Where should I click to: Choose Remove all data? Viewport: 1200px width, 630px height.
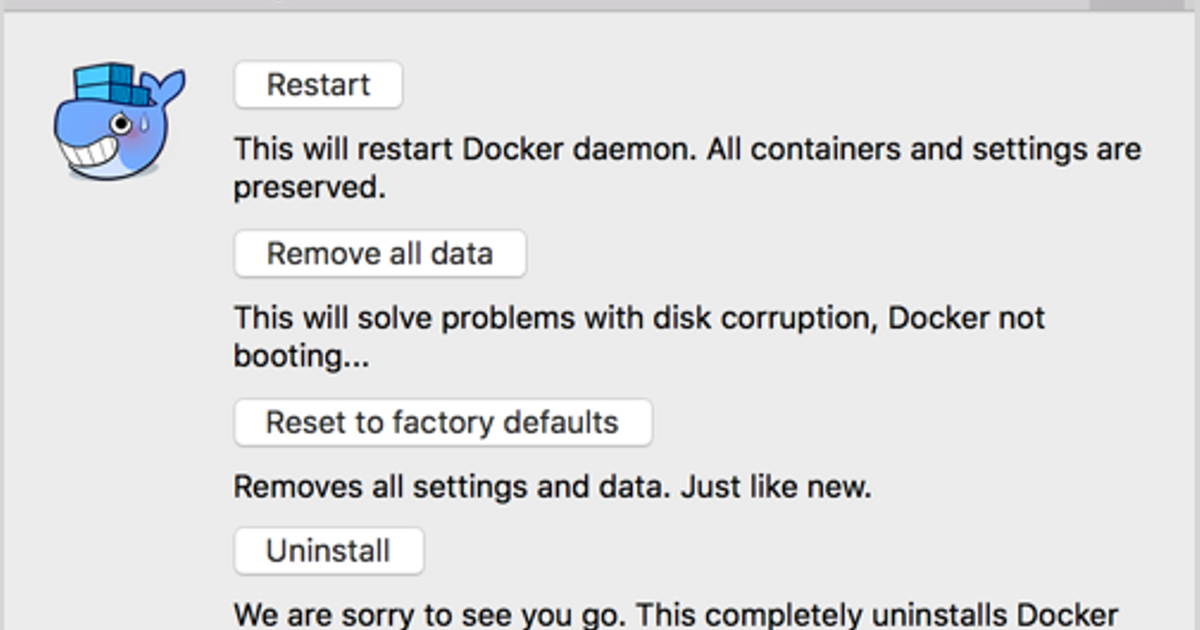(380, 254)
